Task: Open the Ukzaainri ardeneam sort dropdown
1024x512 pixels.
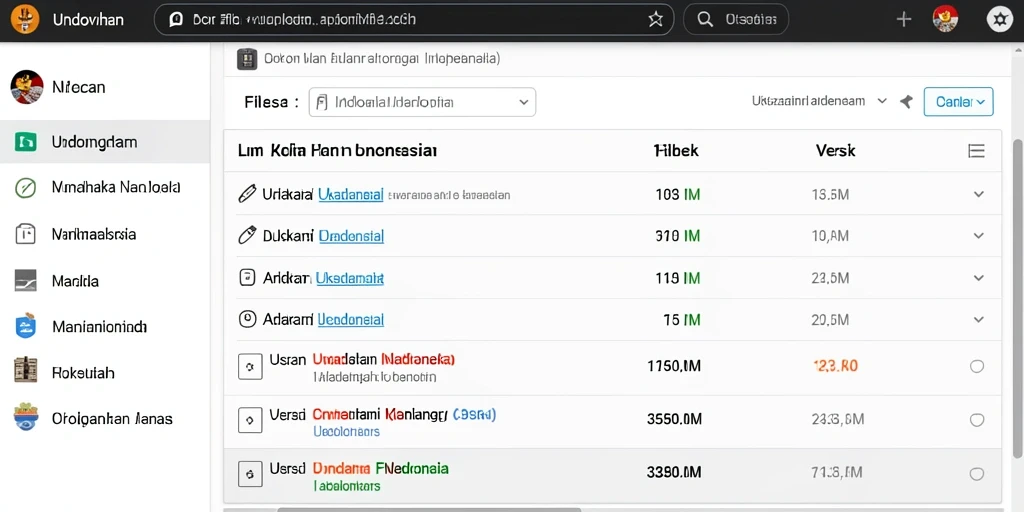Action: click(820, 101)
